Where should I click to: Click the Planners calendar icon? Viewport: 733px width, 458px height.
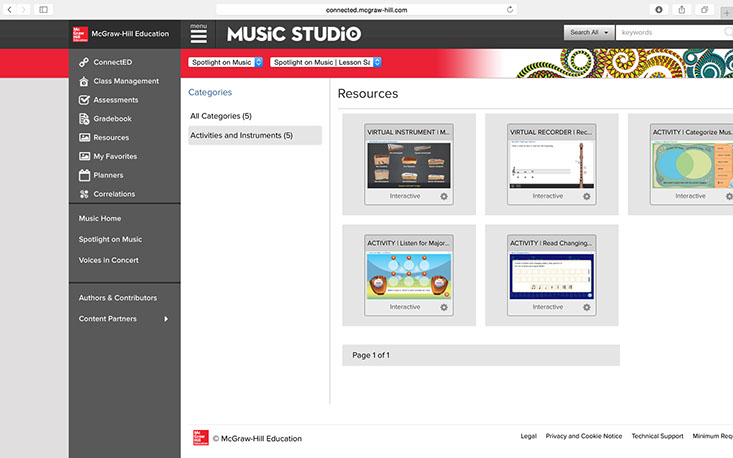[84, 175]
